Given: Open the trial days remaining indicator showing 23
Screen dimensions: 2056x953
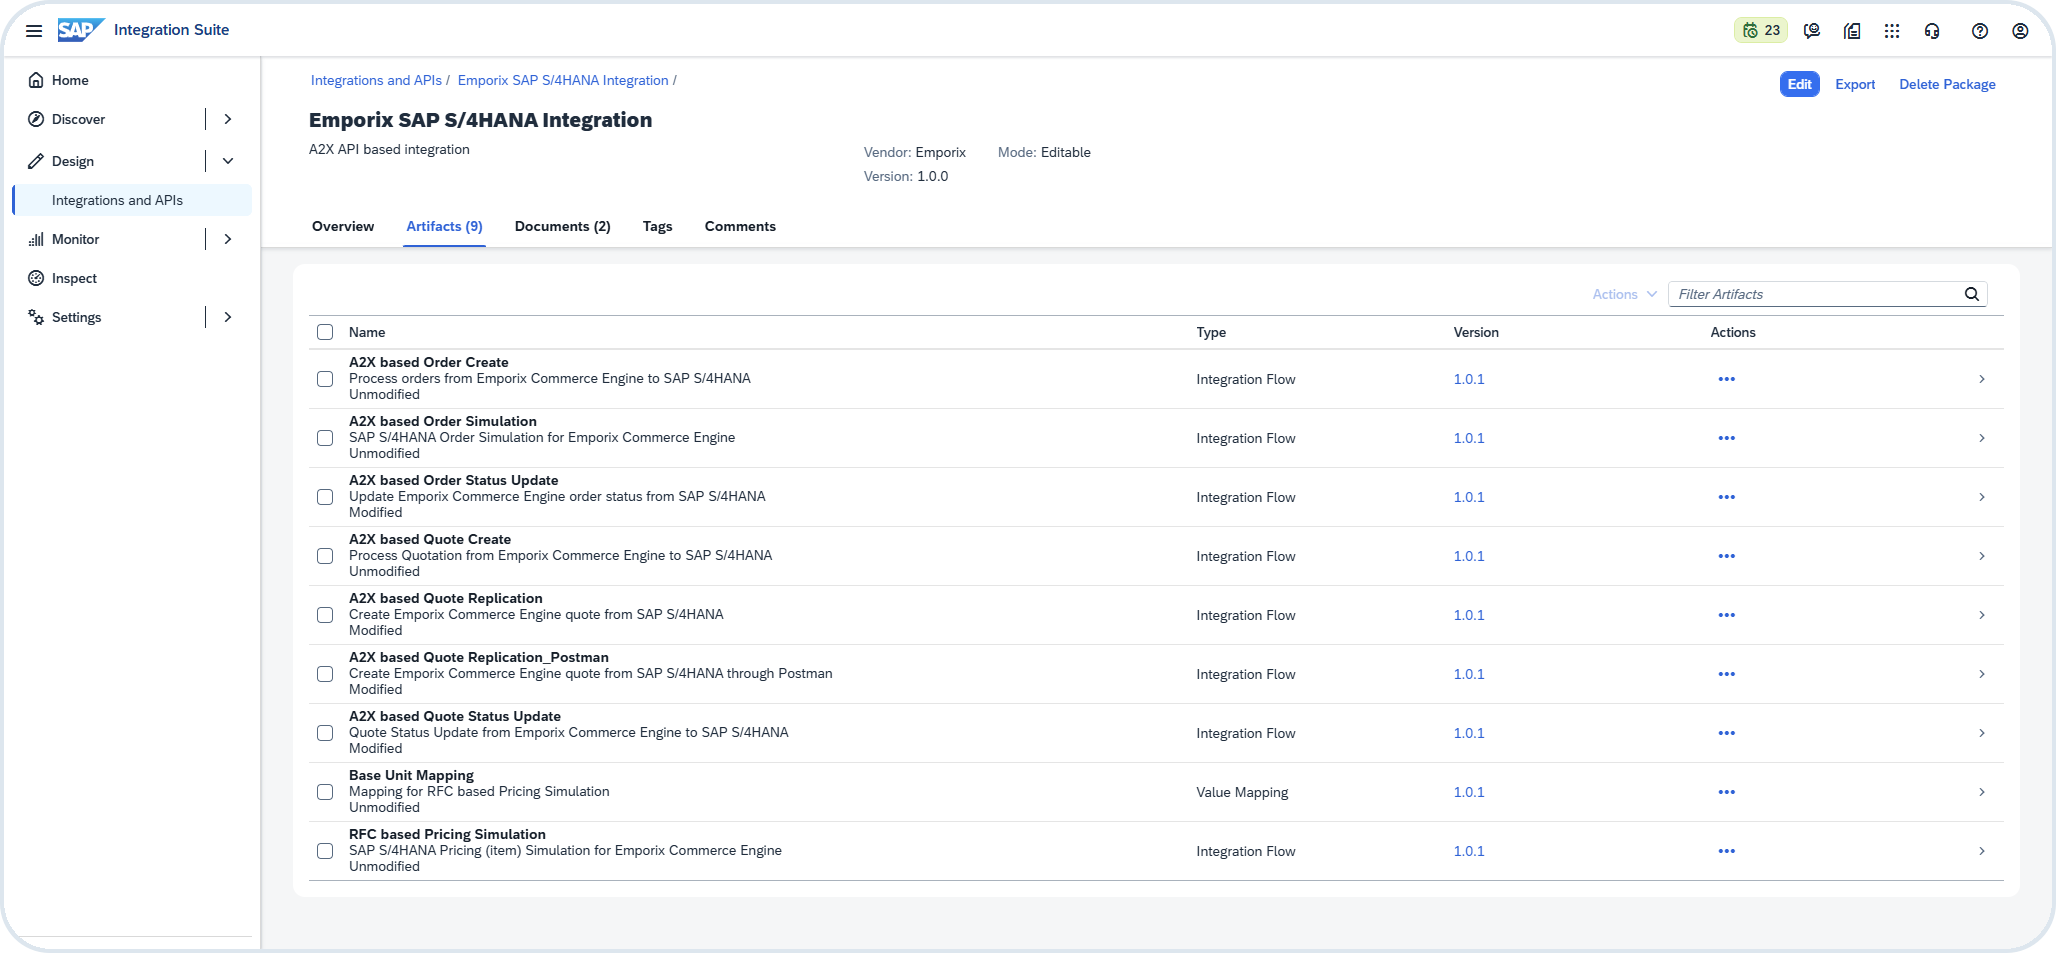Looking at the screenshot, I should tap(1761, 31).
